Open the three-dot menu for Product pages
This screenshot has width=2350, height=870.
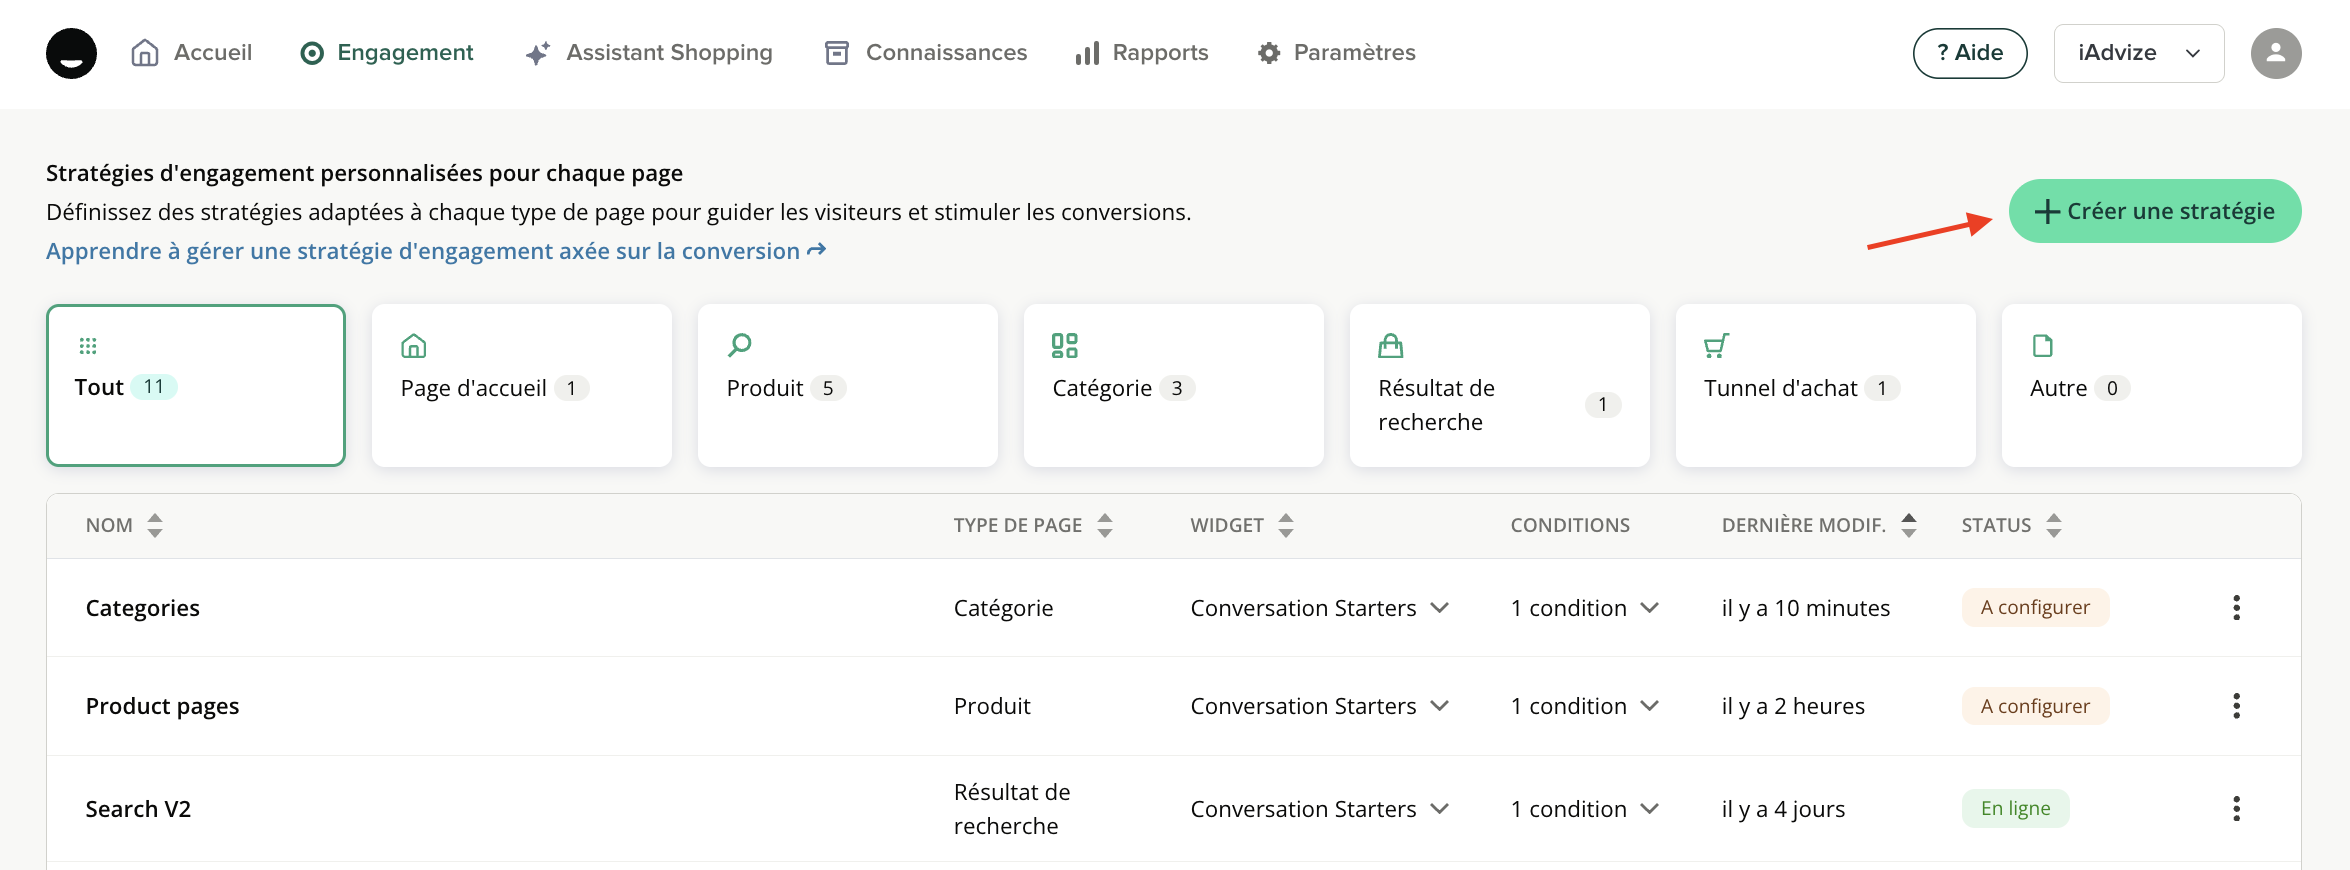pos(2236,706)
